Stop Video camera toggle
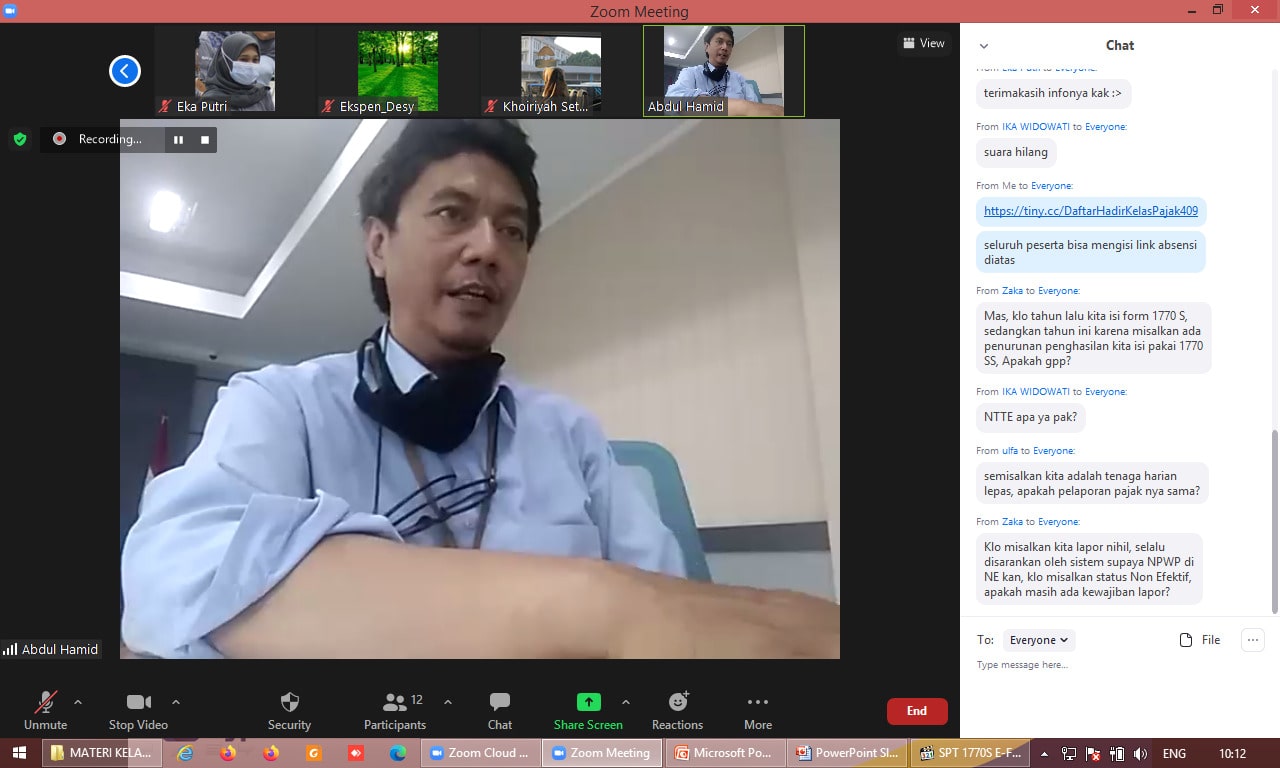The height and width of the screenshot is (768, 1280). [x=138, y=702]
